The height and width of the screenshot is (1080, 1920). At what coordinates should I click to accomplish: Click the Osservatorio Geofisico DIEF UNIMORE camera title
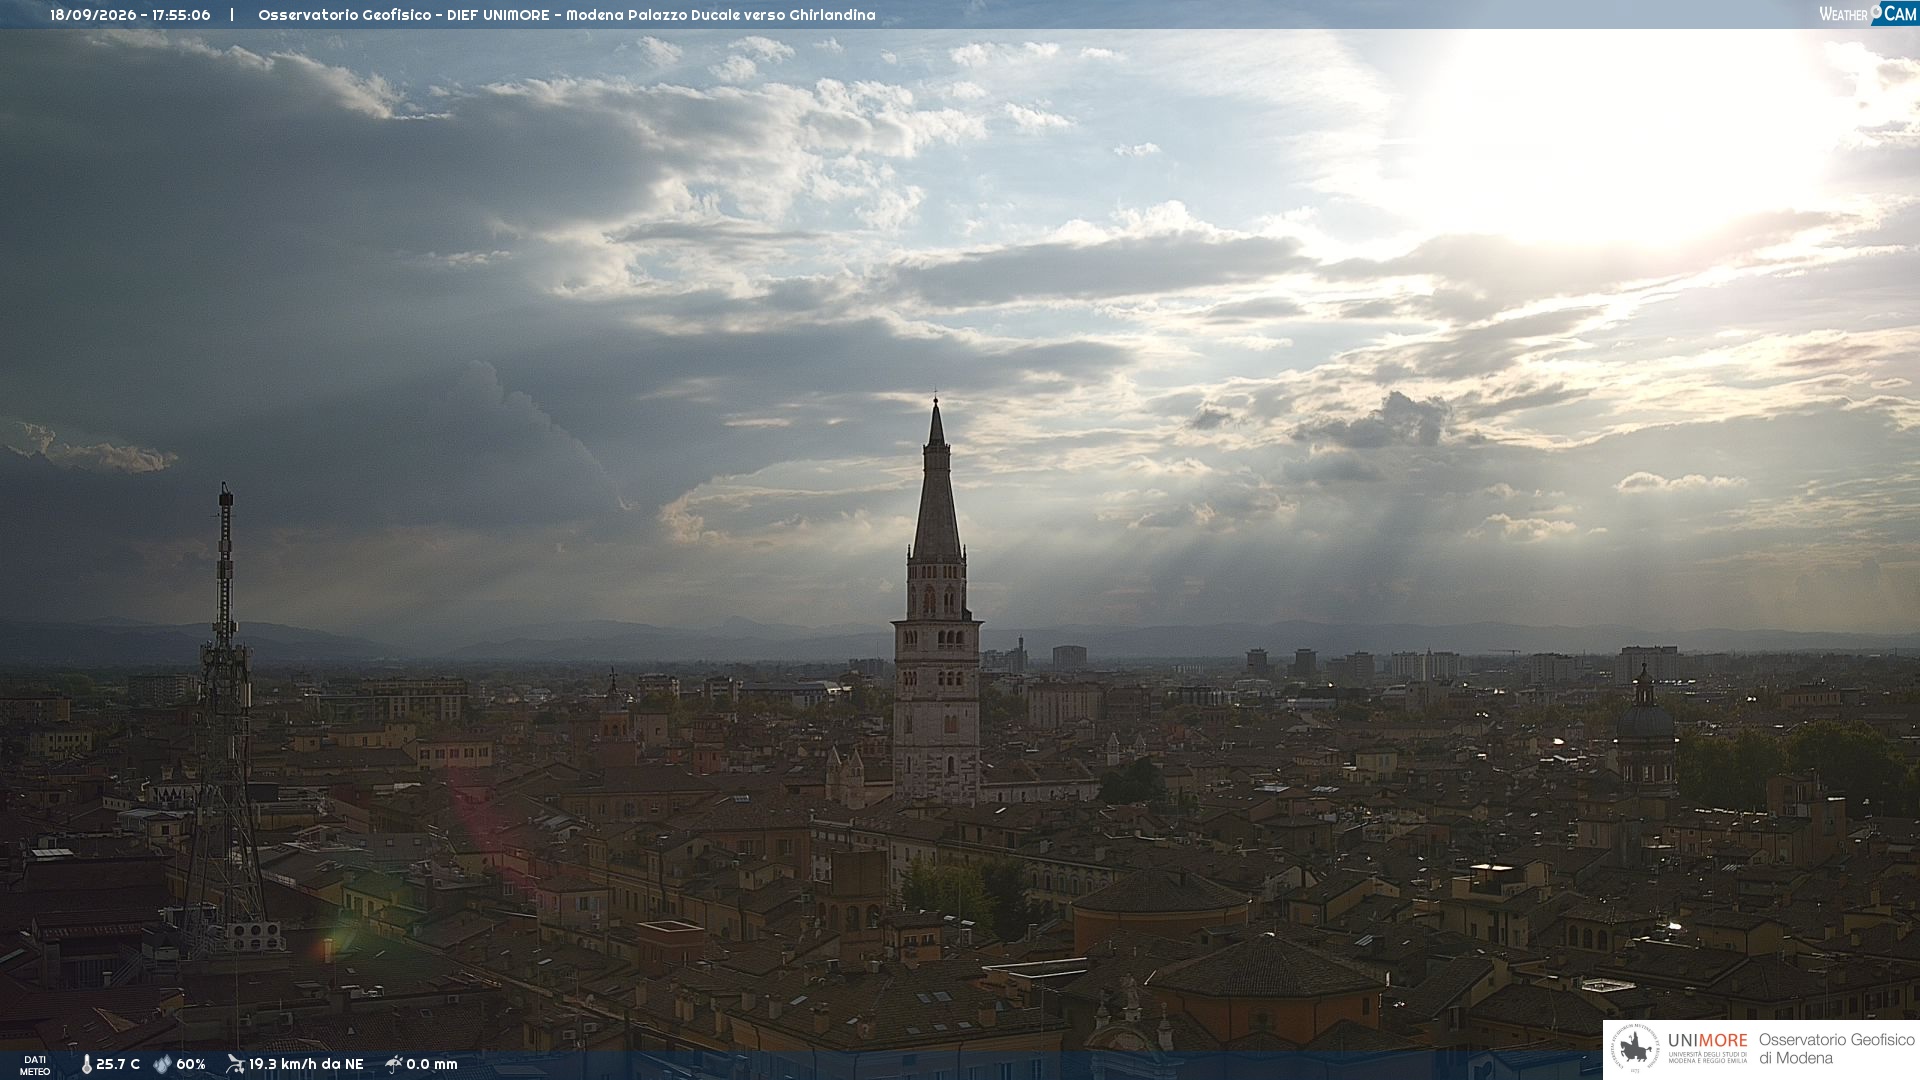(x=567, y=15)
